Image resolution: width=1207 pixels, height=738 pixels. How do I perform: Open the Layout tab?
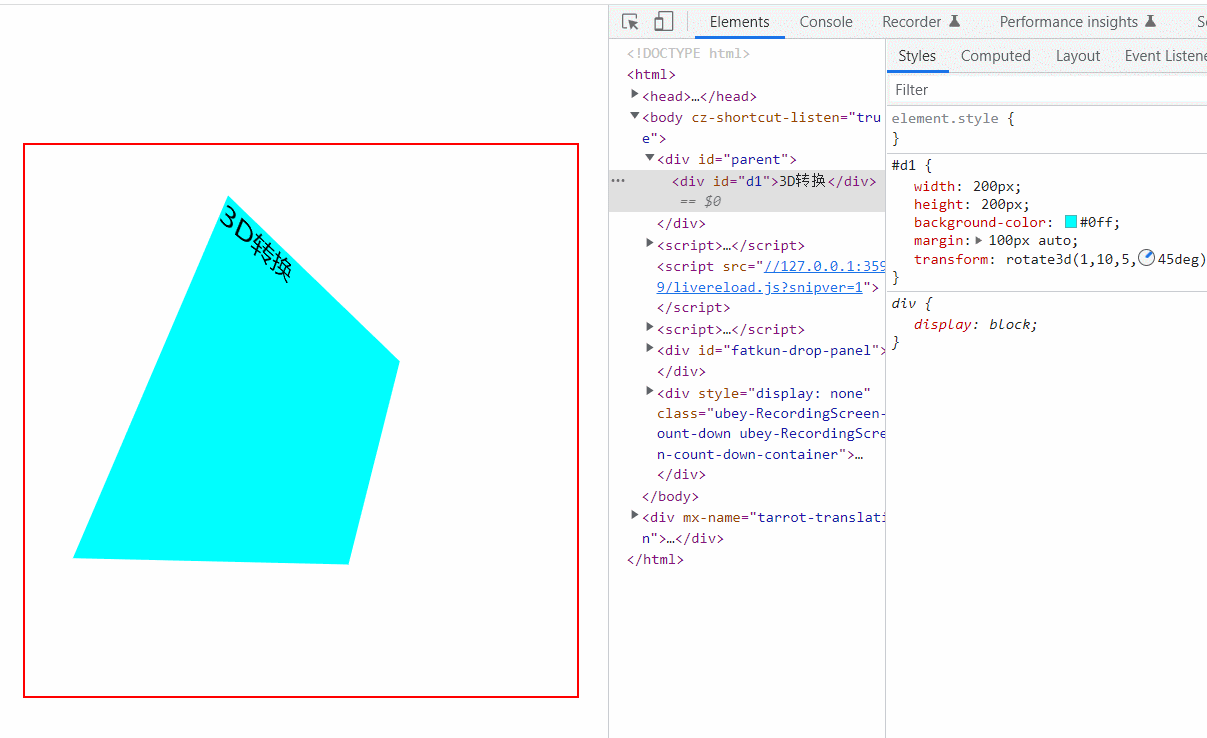[1077, 56]
